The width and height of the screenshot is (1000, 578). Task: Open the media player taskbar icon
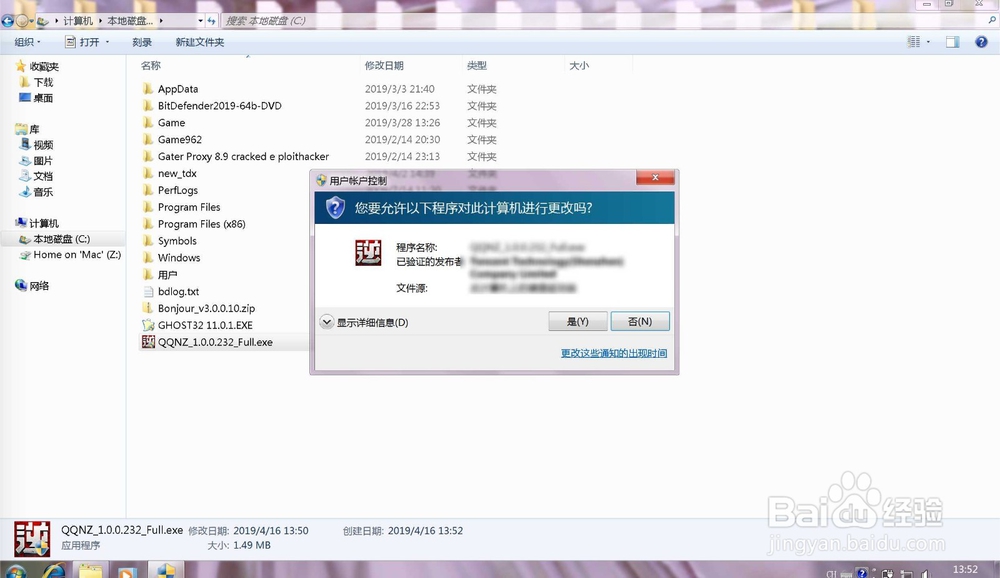click(x=126, y=571)
